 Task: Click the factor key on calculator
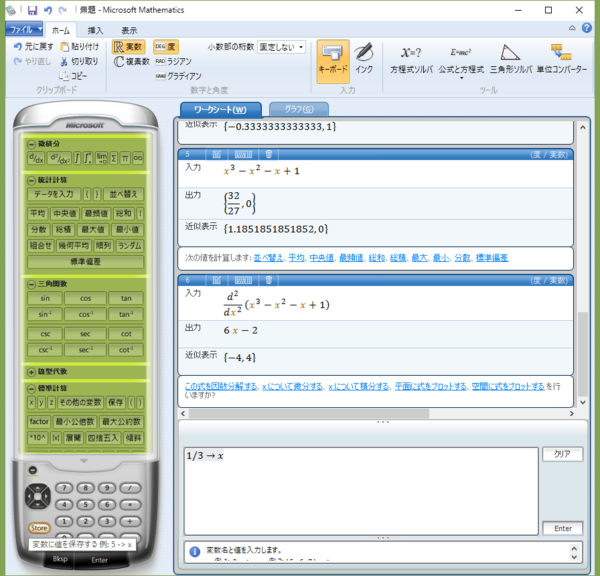pyautogui.click(x=39, y=422)
